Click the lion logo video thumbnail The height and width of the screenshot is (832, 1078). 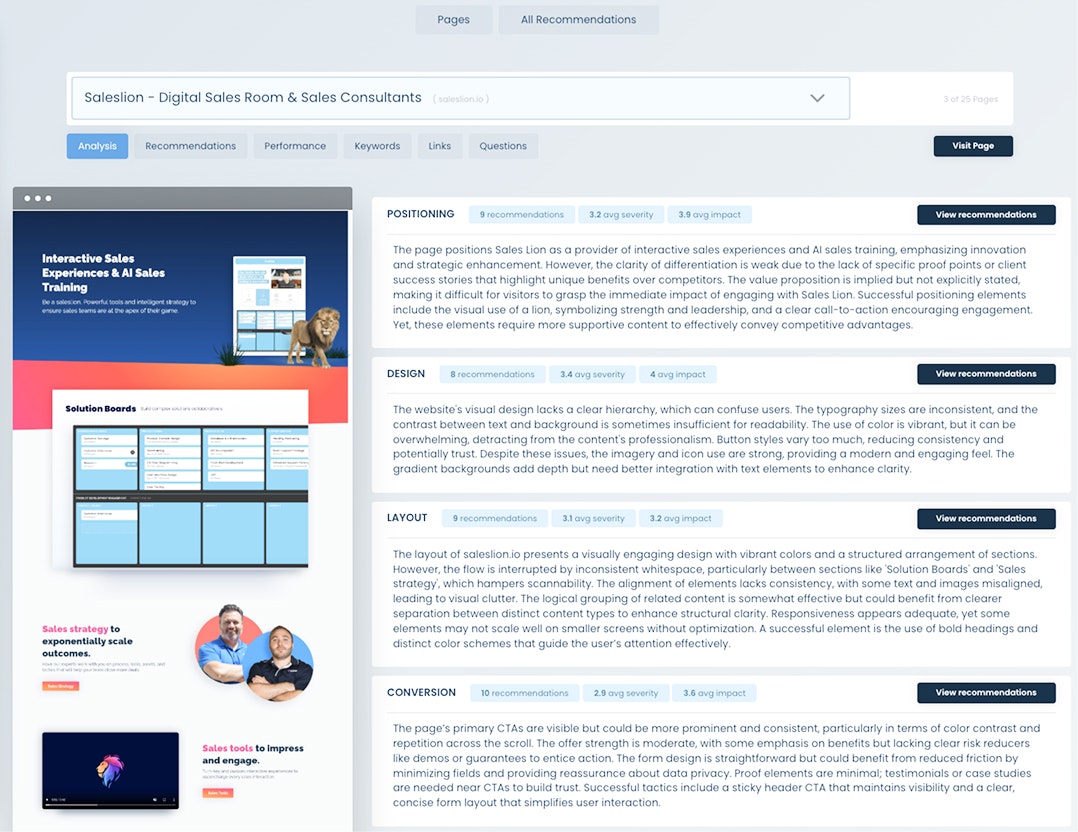pyautogui.click(x=110, y=770)
